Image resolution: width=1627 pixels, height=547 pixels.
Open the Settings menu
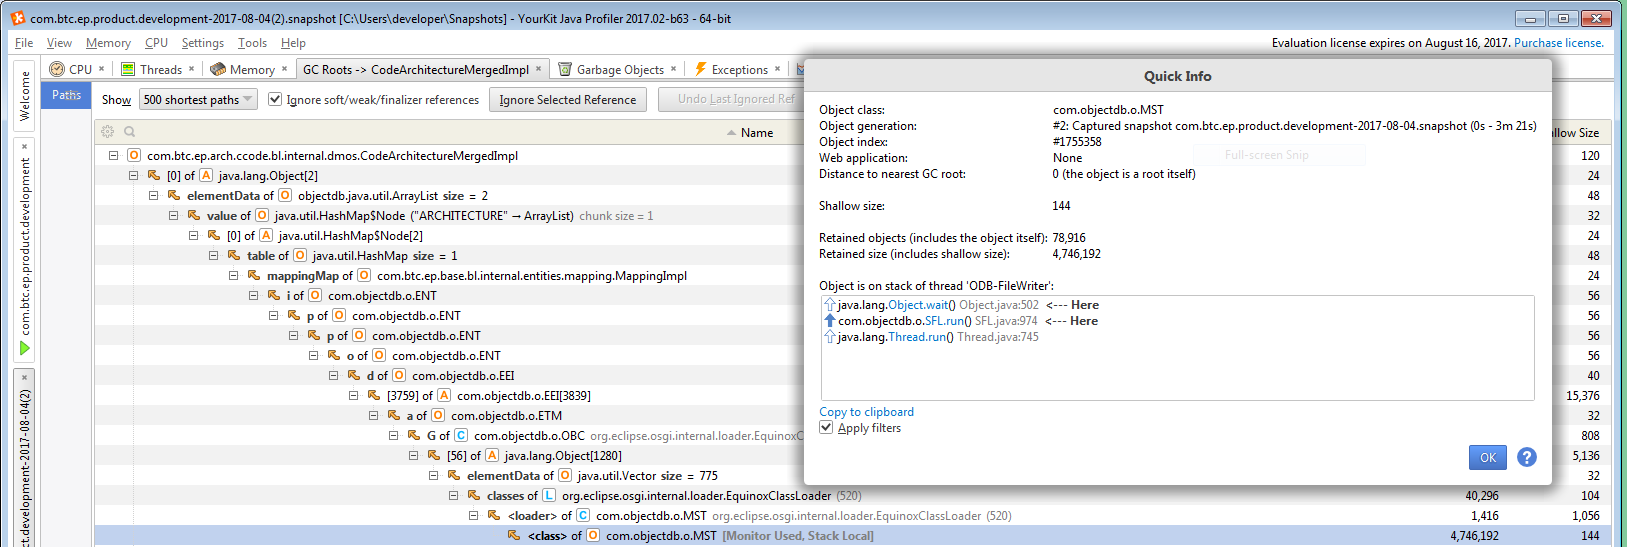202,43
